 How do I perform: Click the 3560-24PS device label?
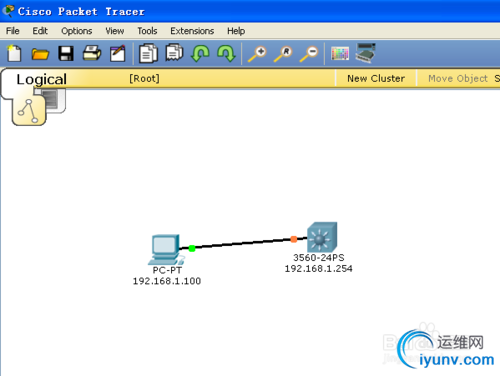tap(319, 258)
